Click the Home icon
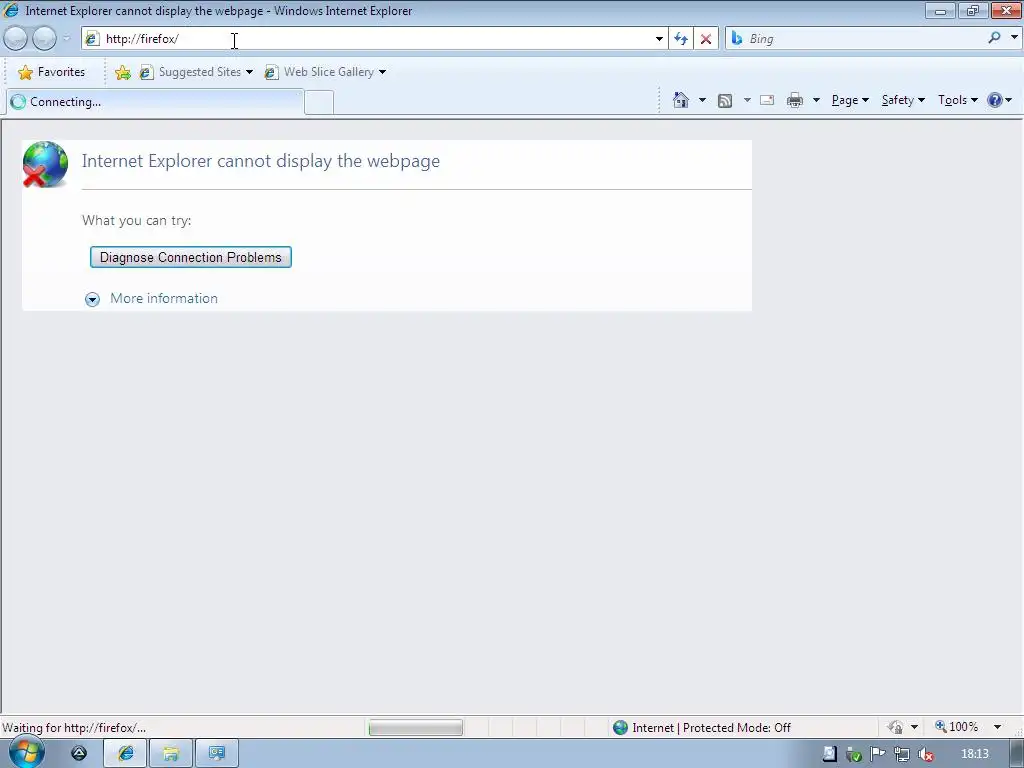 click(681, 100)
